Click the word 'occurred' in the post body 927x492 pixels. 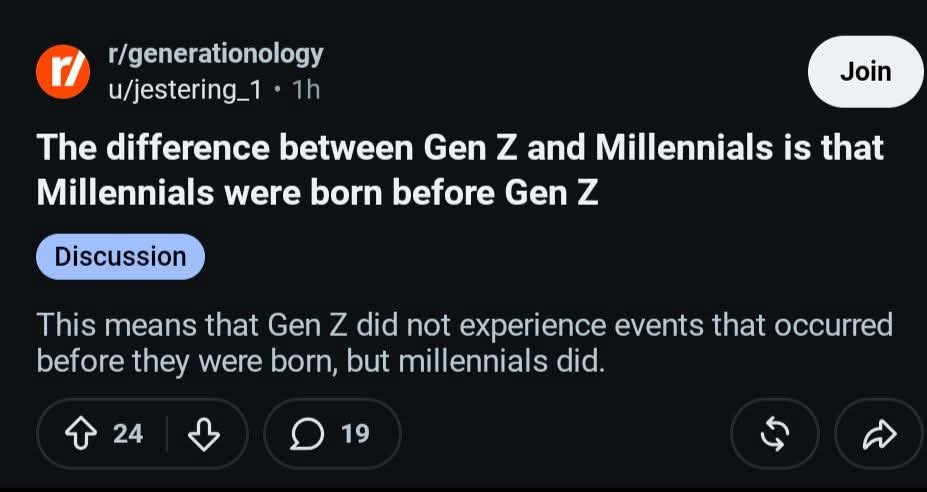coord(841,326)
